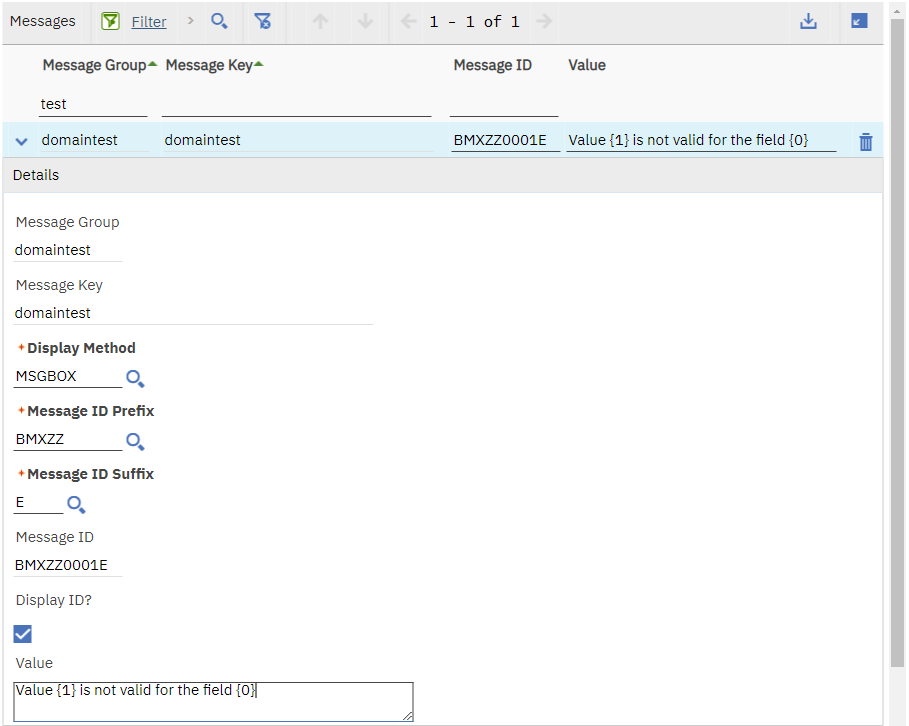Click the Details Message ID field BMXZZ0001E
This screenshot has width=909, height=726.
(68, 565)
